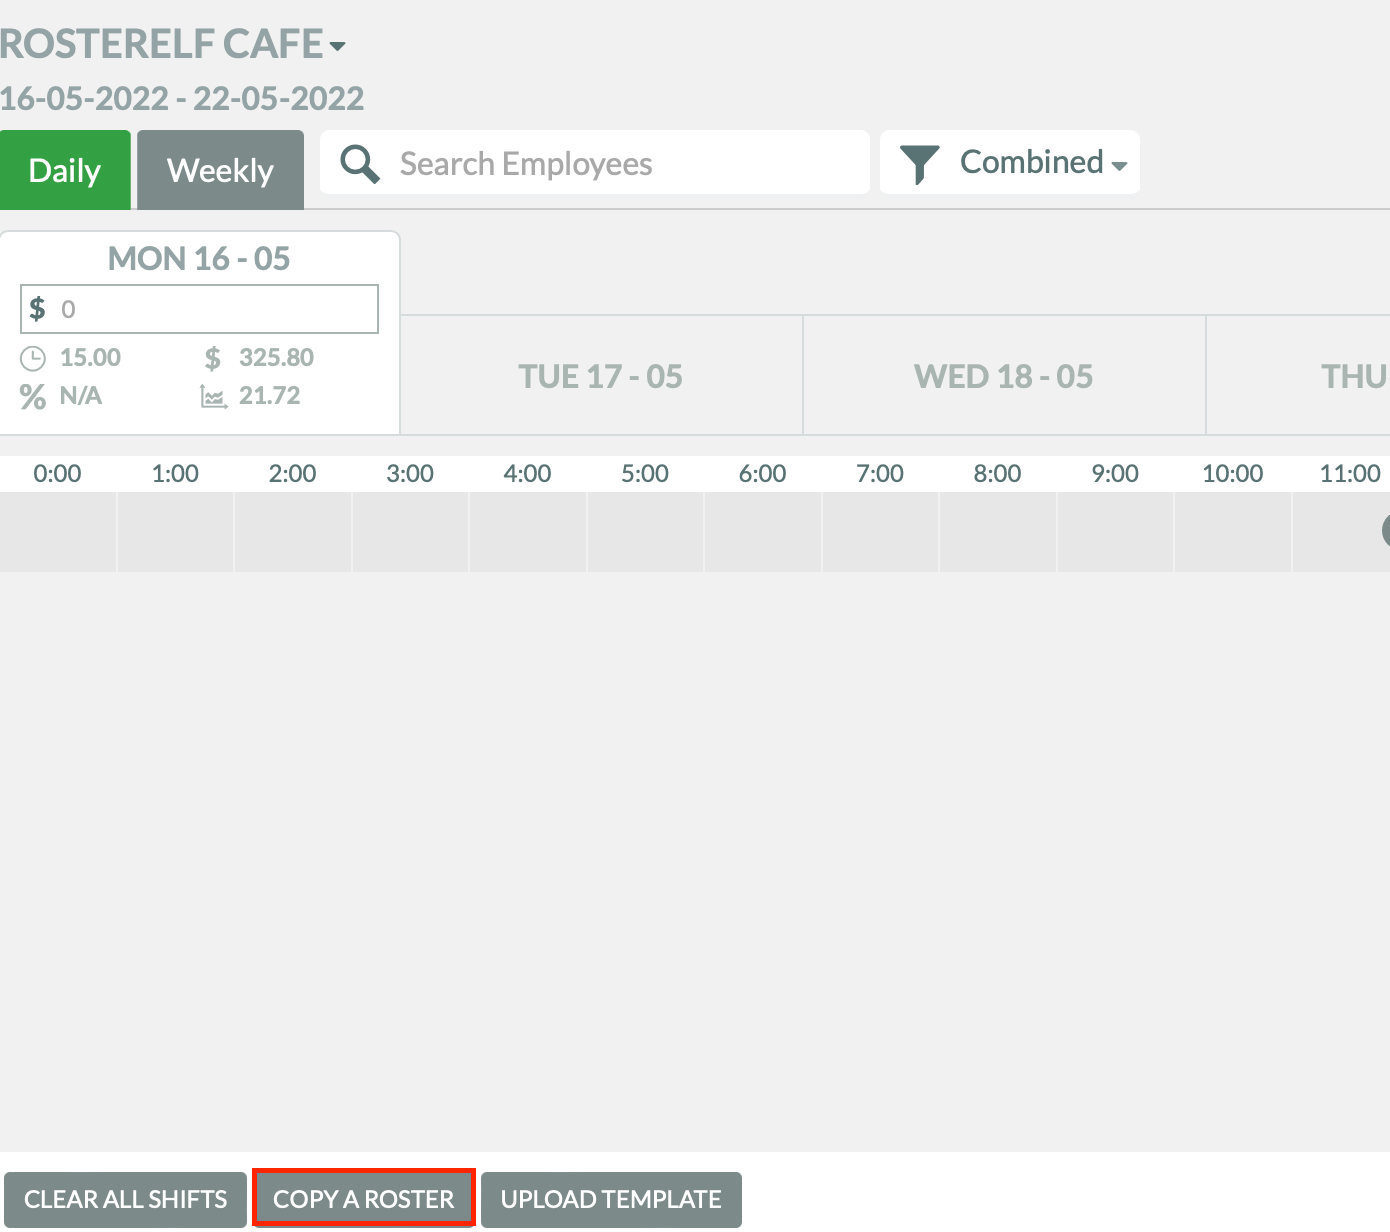Click the dollar cost icon next to 325.80

coord(213,358)
